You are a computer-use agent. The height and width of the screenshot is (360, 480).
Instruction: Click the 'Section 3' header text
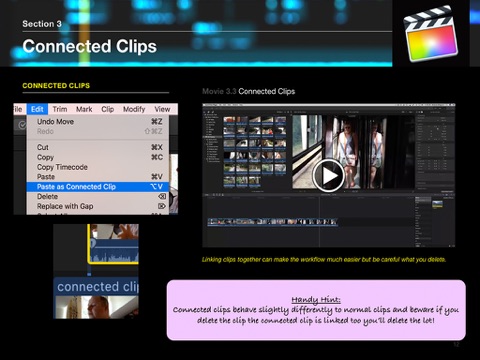[x=42, y=24]
